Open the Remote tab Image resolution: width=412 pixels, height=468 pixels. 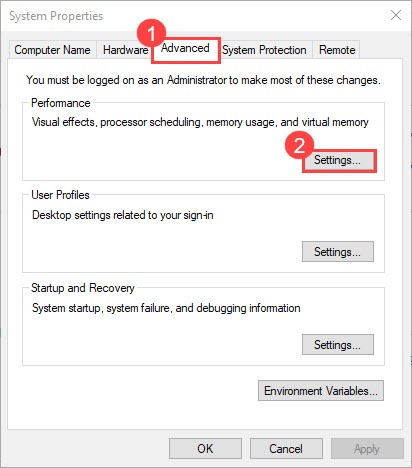coord(337,50)
